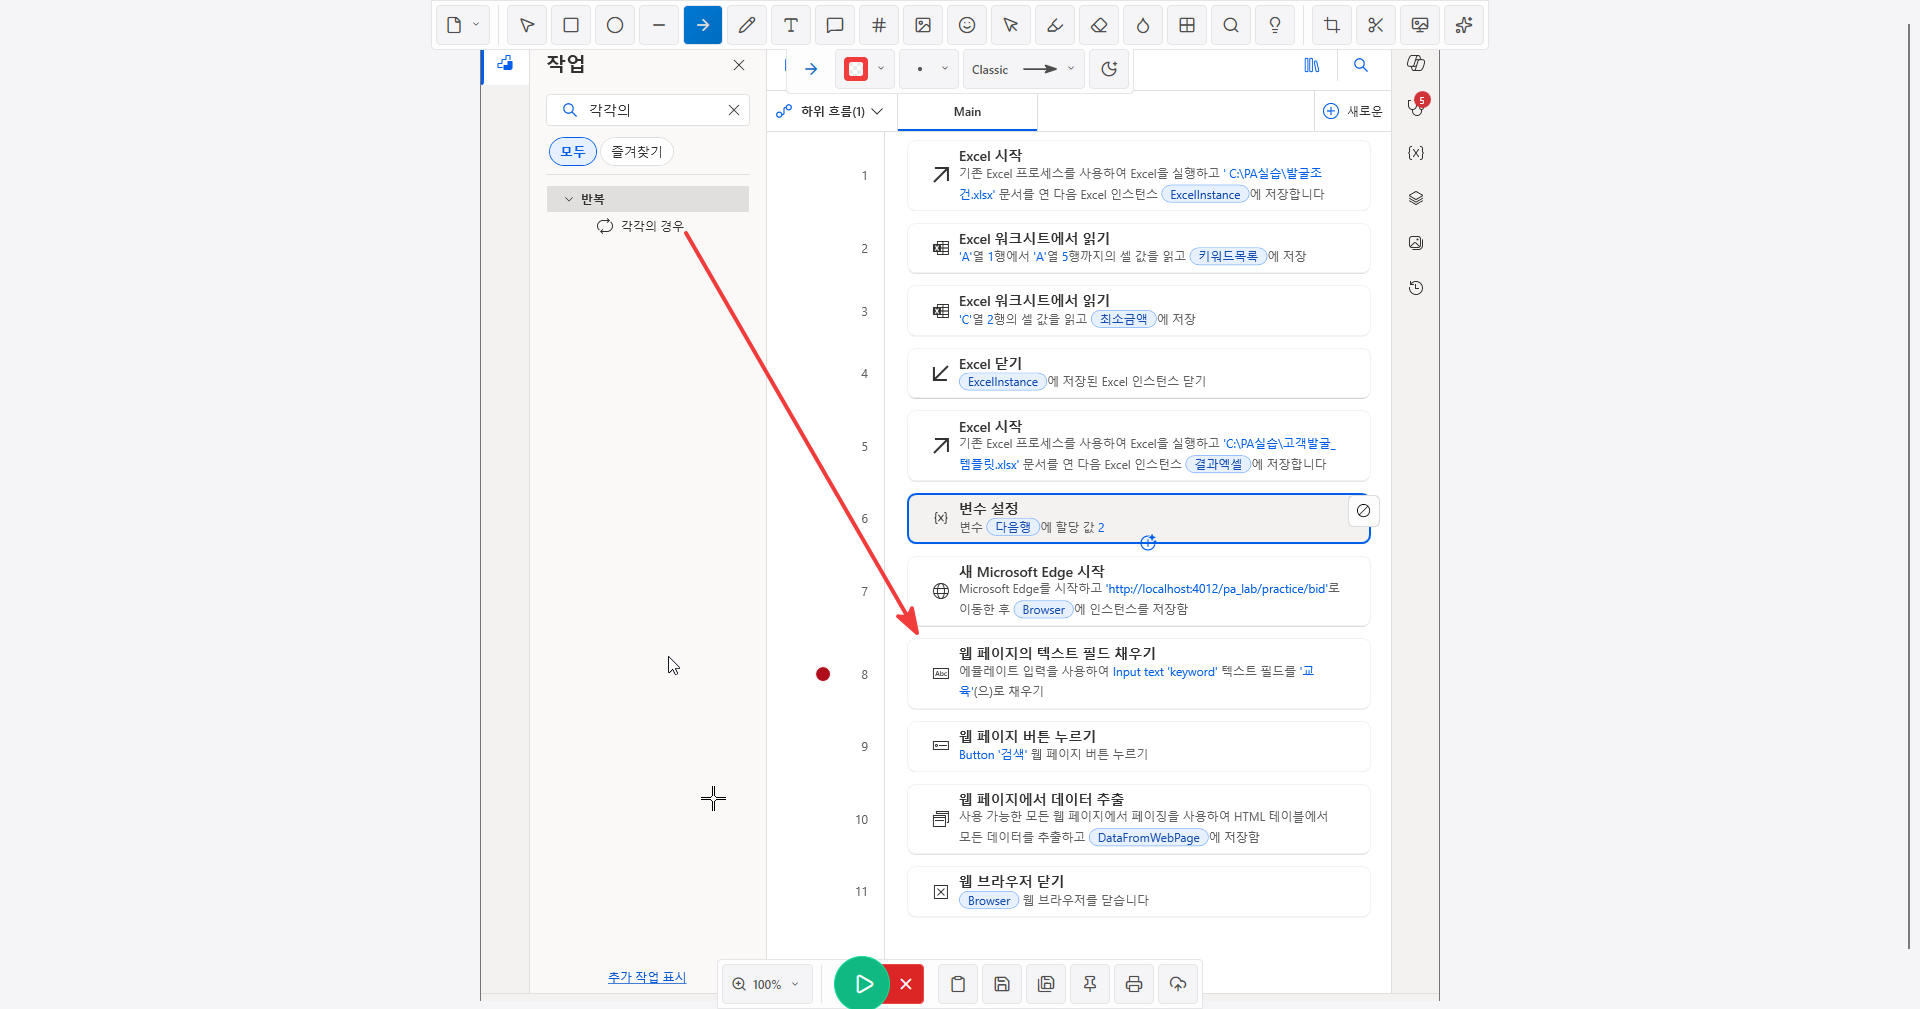Click the 새로운 add subflow button

pos(1353,111)
